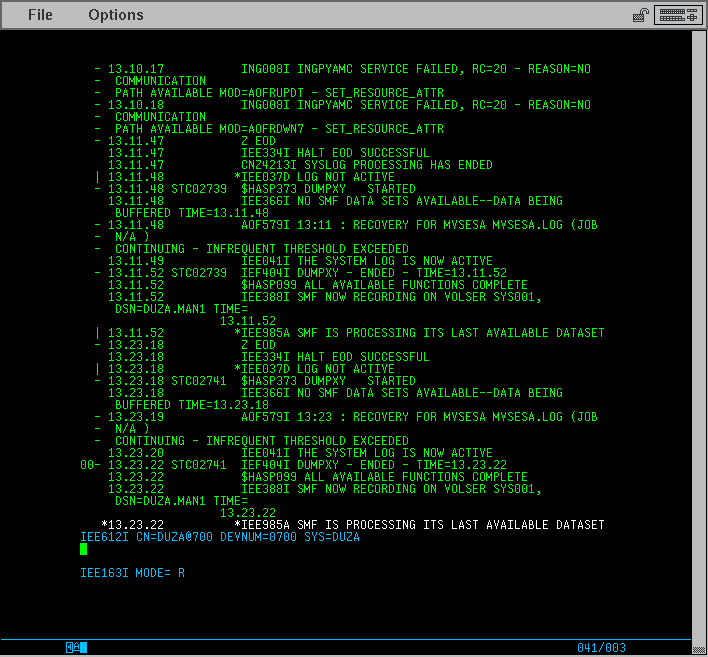Open the File menu
The image size is (708, 657).
(x=40, y=15)
